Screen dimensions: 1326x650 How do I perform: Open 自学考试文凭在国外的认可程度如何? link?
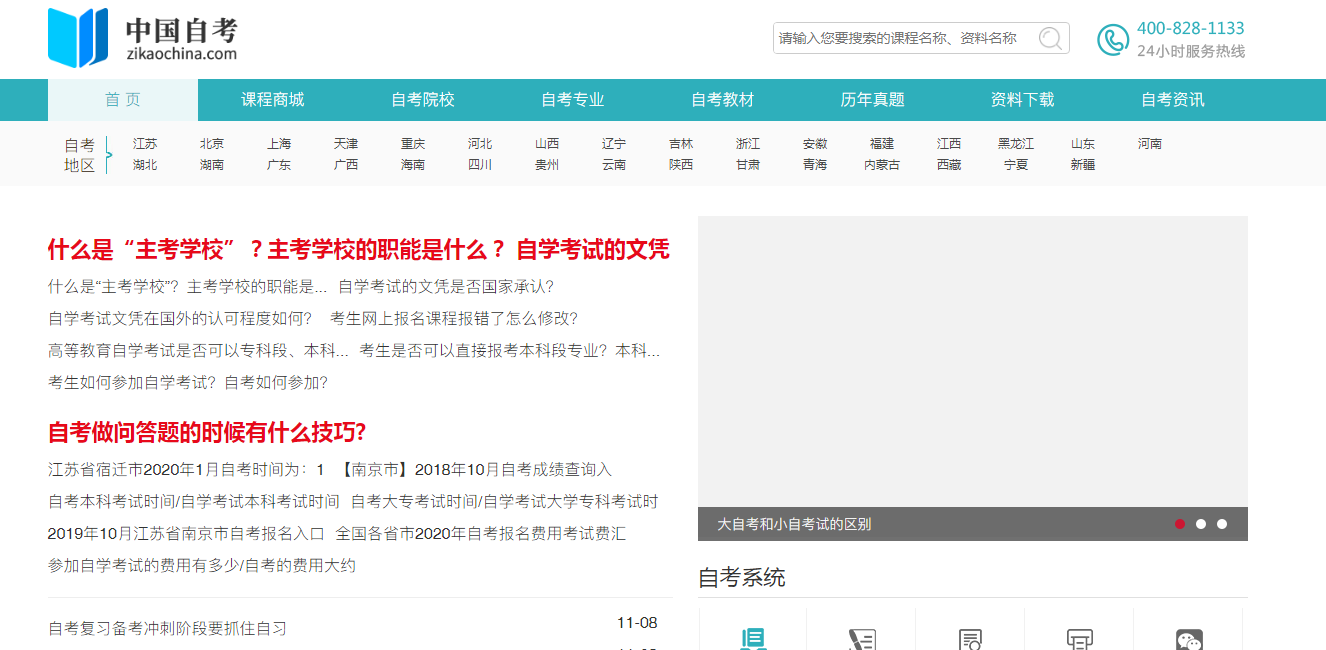click(x=181, y=319)
